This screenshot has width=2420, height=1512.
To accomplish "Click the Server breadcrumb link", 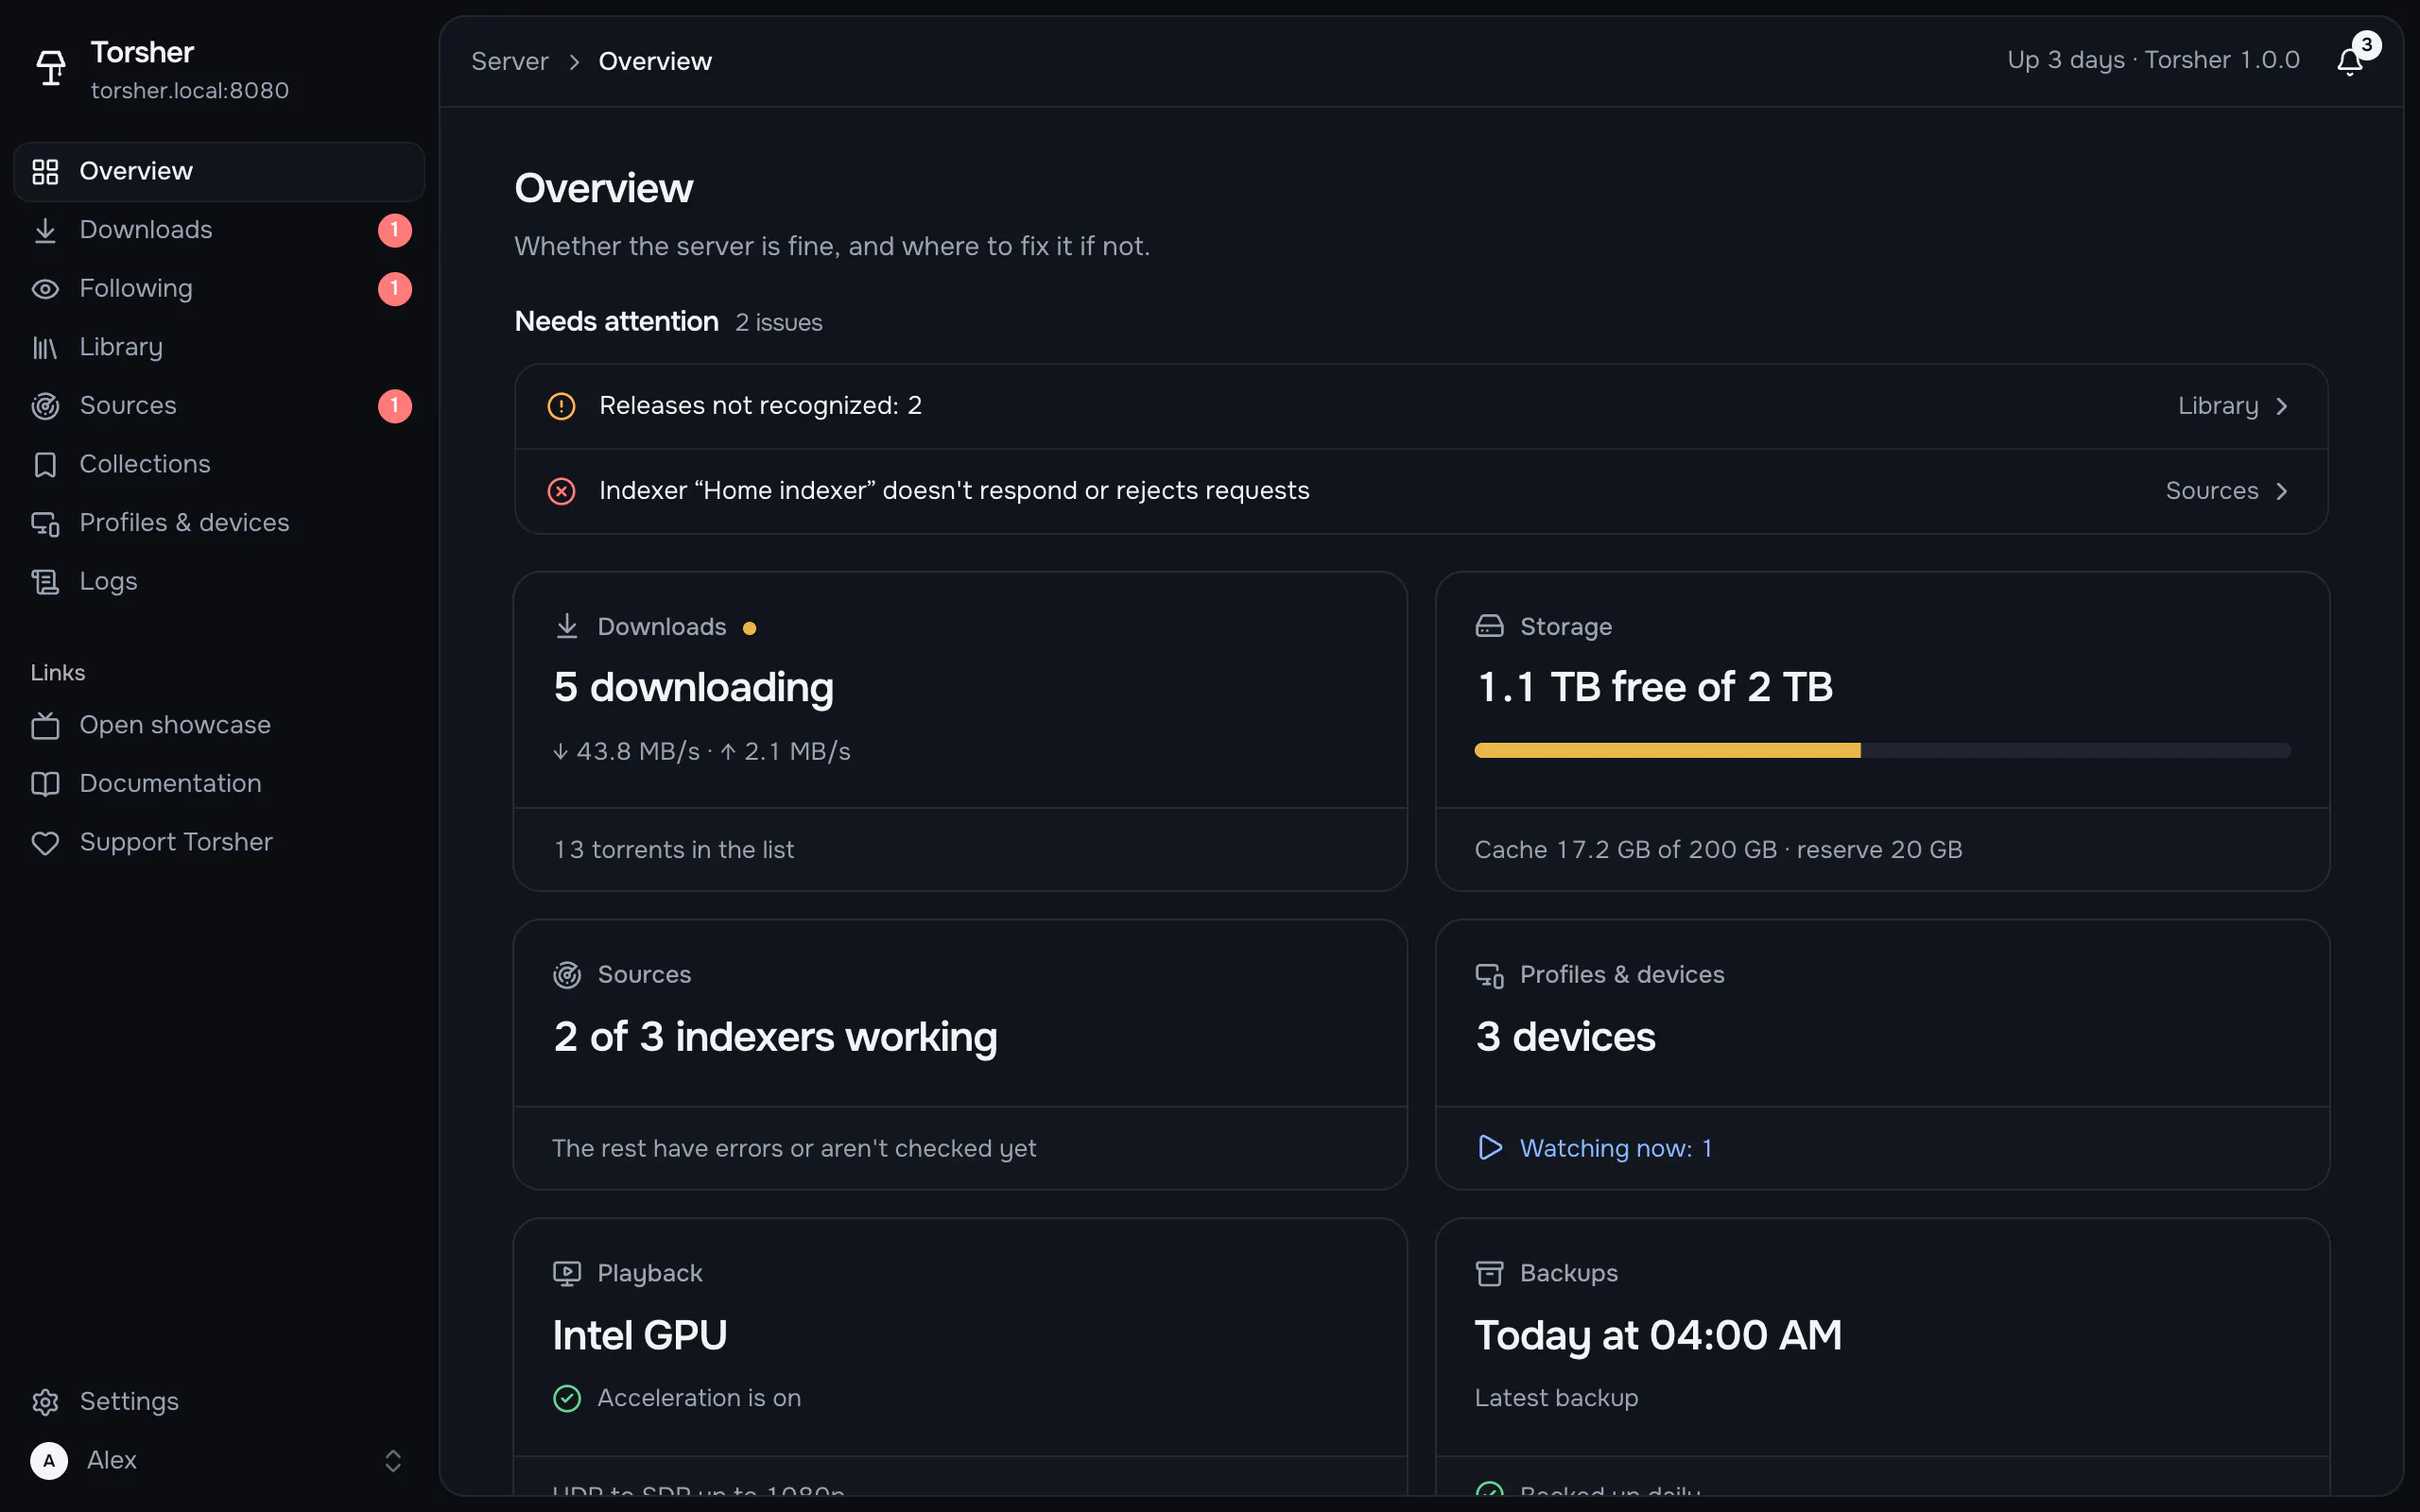I will point(510,61).
